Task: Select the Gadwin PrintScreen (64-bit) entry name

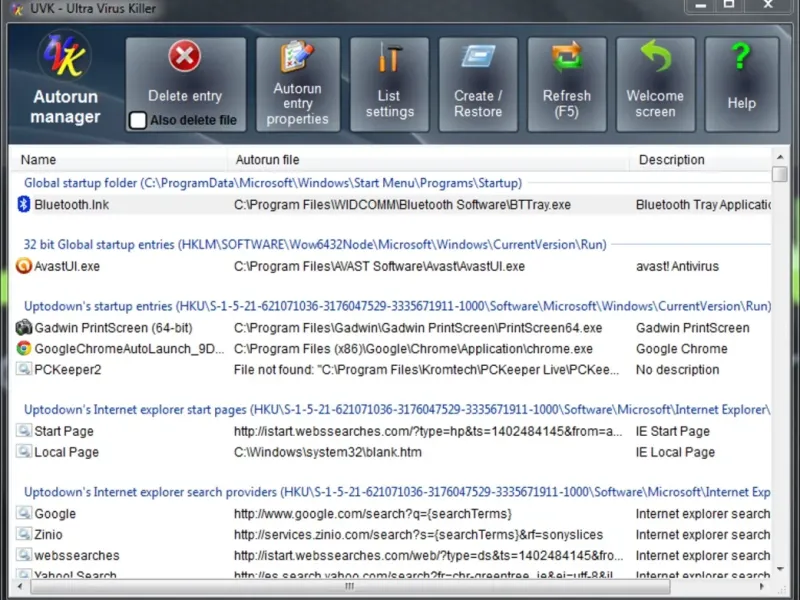Action: (x=113, y=328)
